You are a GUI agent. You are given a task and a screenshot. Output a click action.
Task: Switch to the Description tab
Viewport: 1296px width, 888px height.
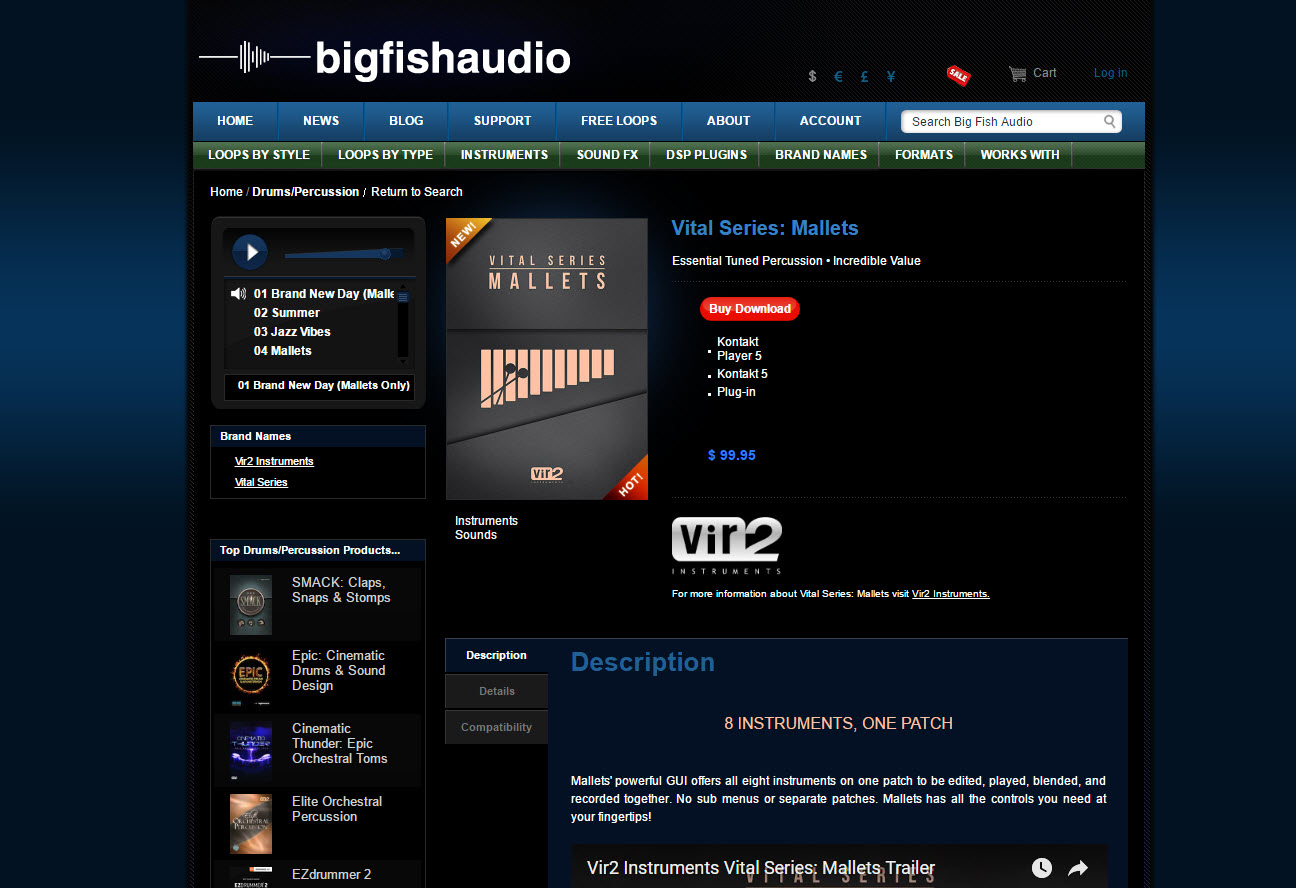click(x=496, y=655)
